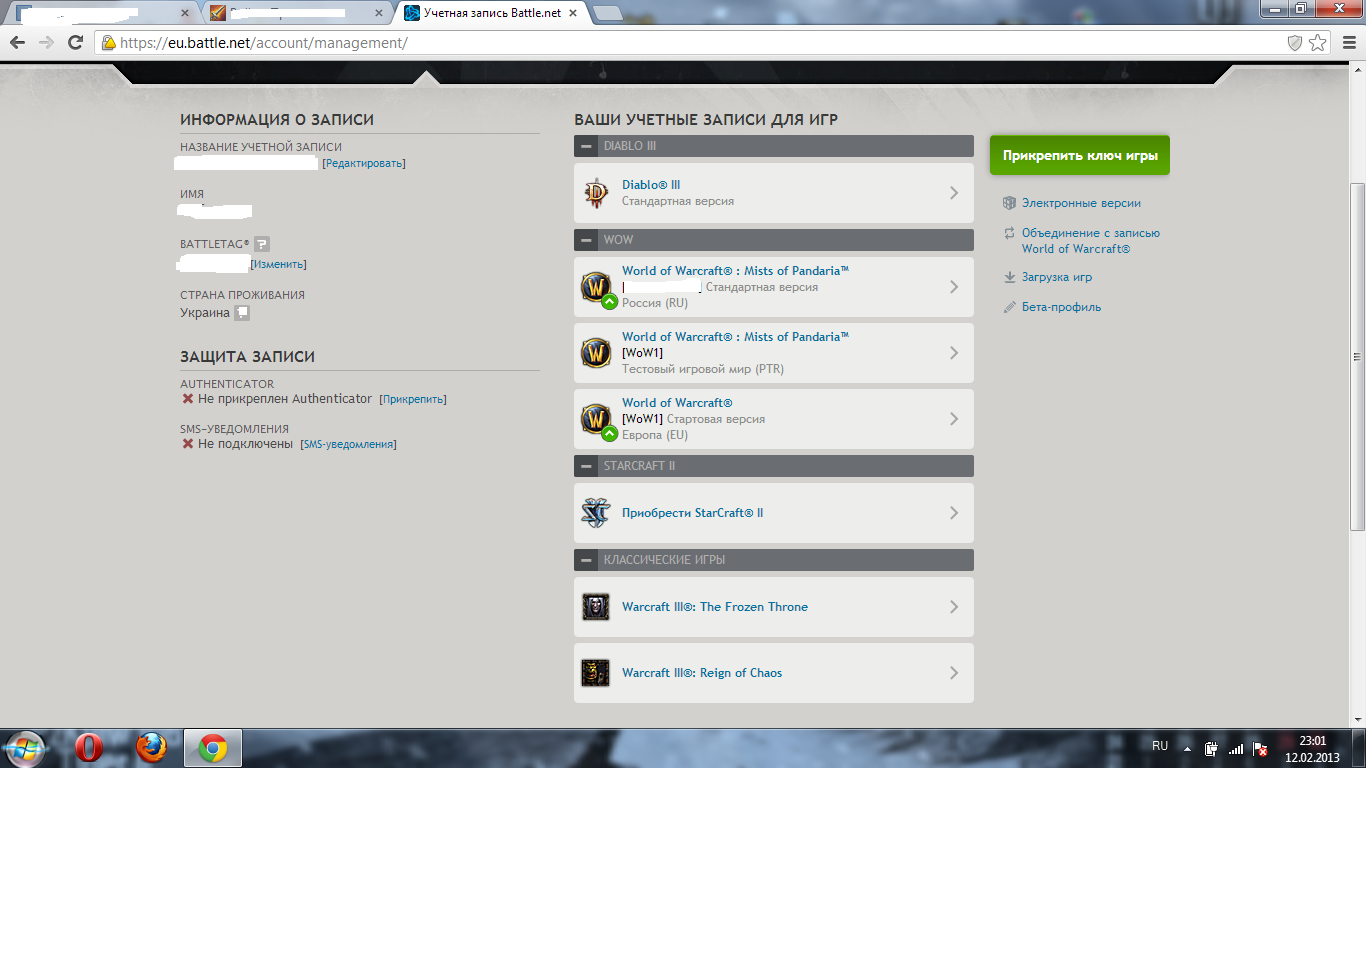Screen dimensions: 1366x976
Task: Click the power plug tray icon
Action: pos(1211,749)
